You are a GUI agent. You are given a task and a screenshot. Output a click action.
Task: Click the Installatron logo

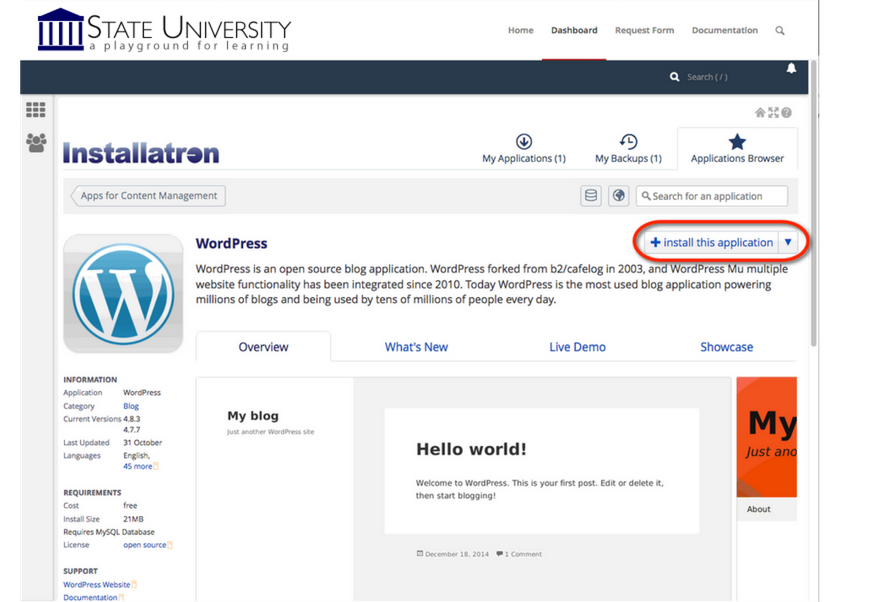[x=141, y=153]
